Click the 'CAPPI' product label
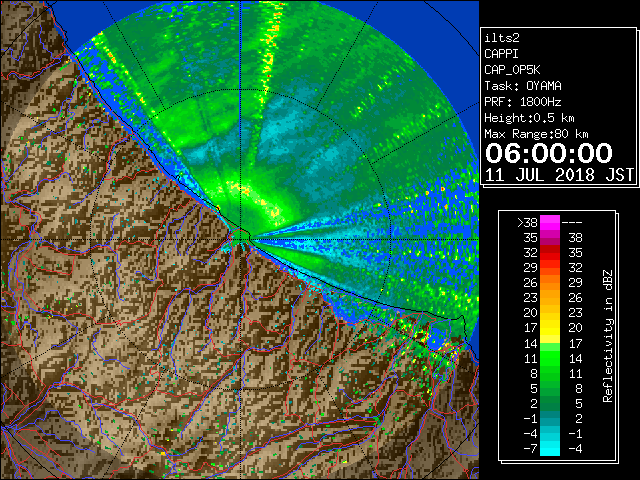This screenshot has width=640, height=480. [x=501, y=54]
